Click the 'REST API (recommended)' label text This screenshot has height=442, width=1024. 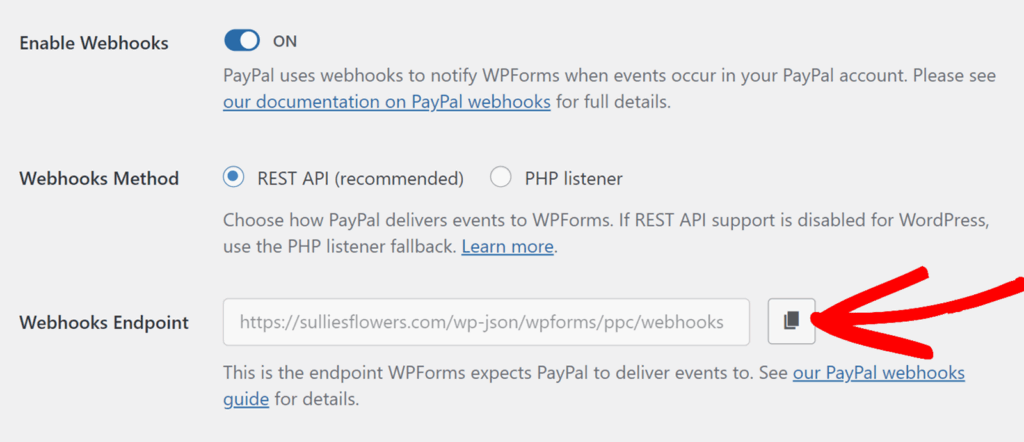tap(358, 179)
